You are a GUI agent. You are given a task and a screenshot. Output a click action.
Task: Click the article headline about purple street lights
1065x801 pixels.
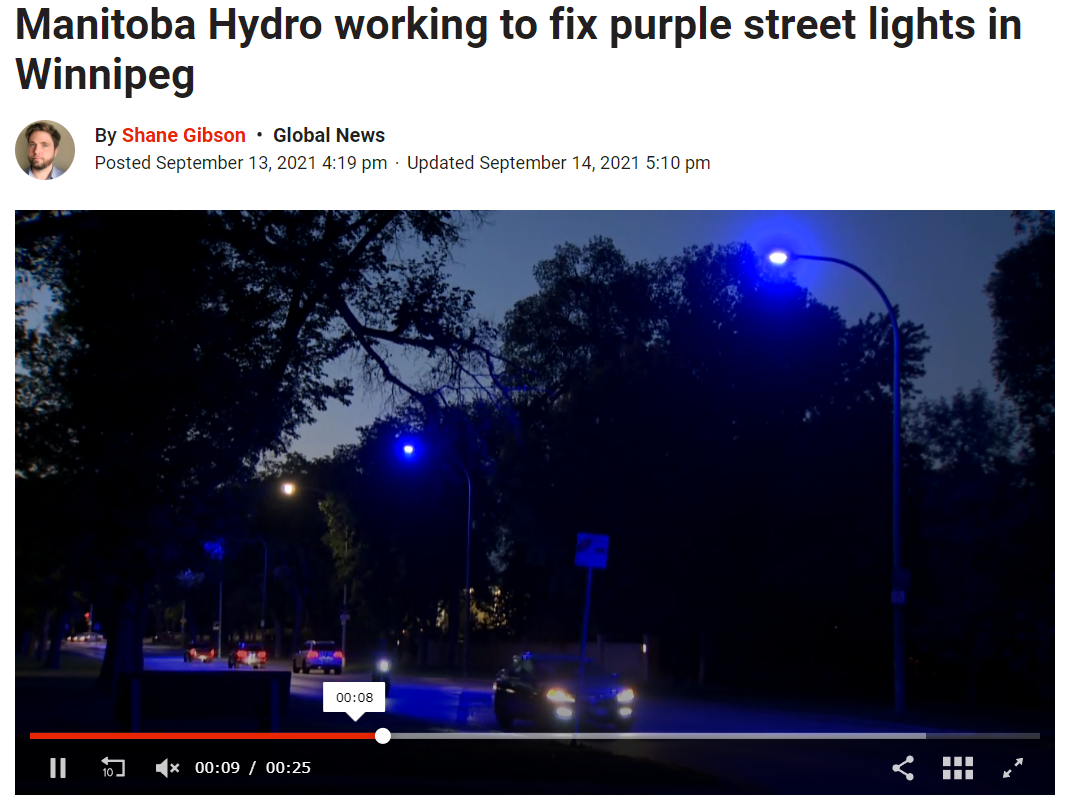click(x=518, y=49)
